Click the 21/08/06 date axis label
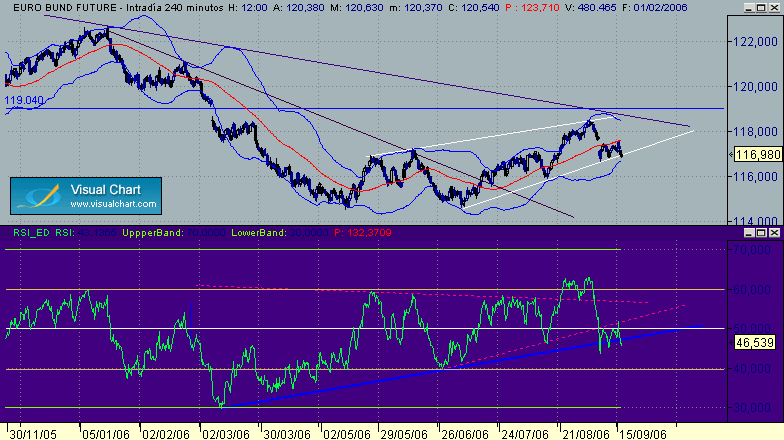 (x=586, y=434)
